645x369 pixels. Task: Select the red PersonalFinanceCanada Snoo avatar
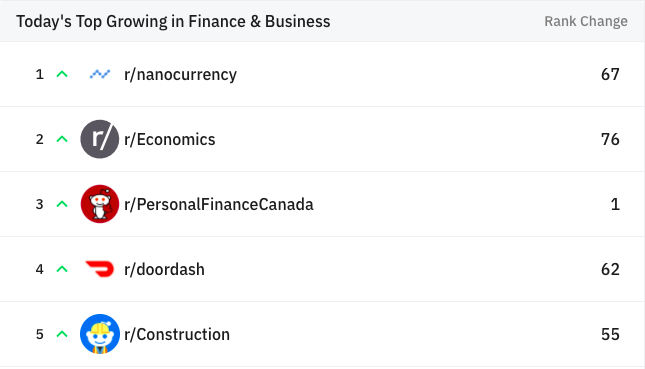(x=100, y=204)
